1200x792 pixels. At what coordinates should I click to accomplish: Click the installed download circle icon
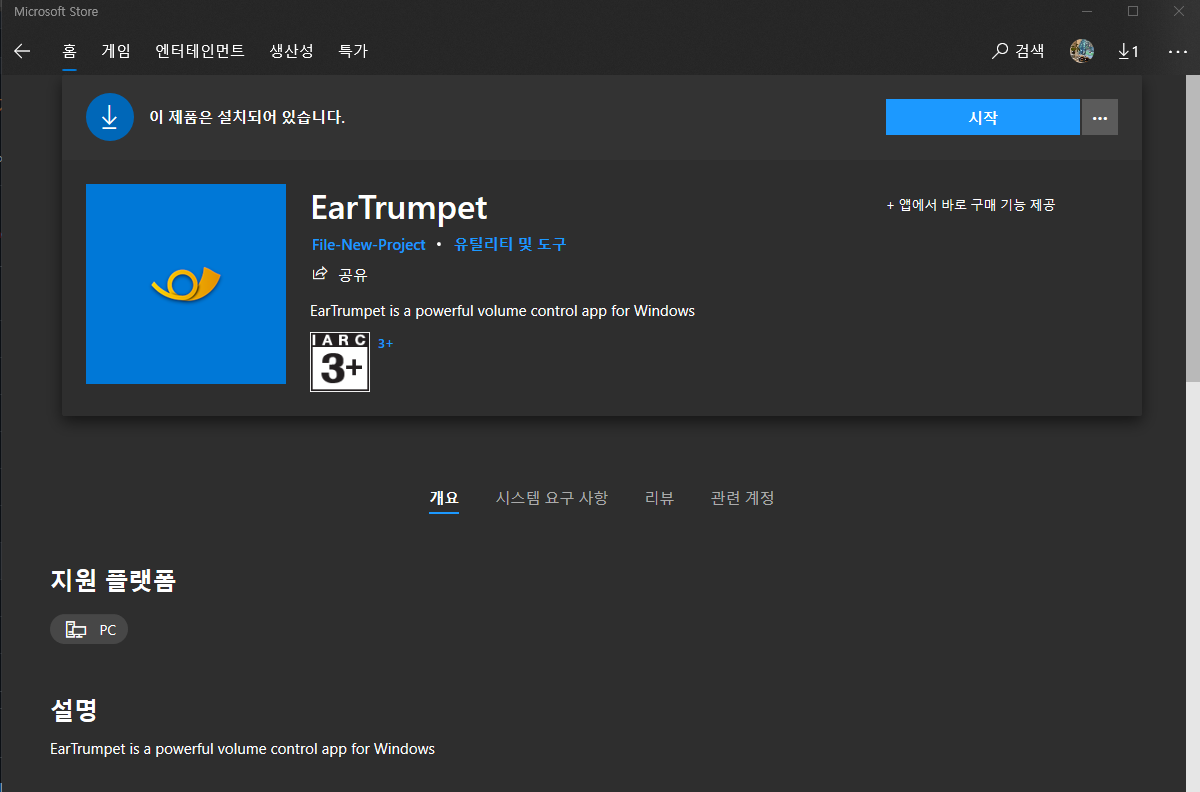110,117
